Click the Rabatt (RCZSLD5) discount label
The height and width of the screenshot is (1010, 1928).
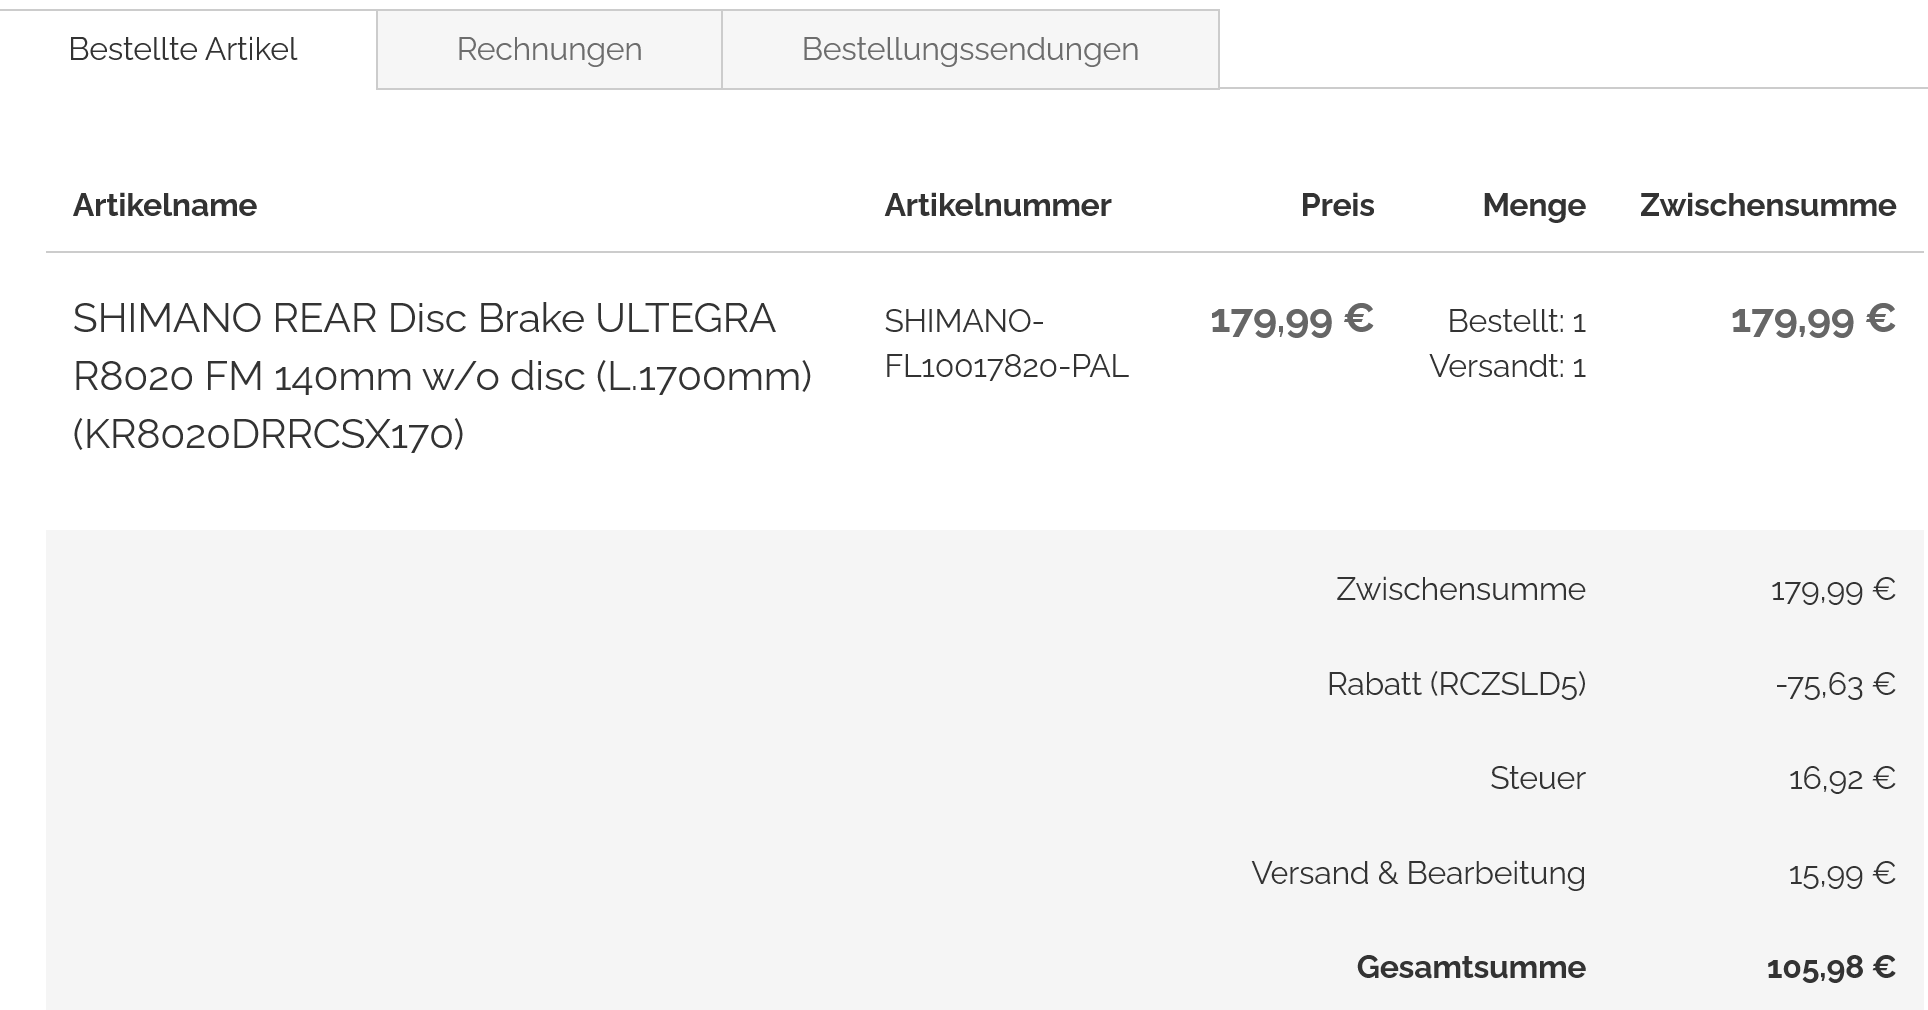[x=1456, y=684]
